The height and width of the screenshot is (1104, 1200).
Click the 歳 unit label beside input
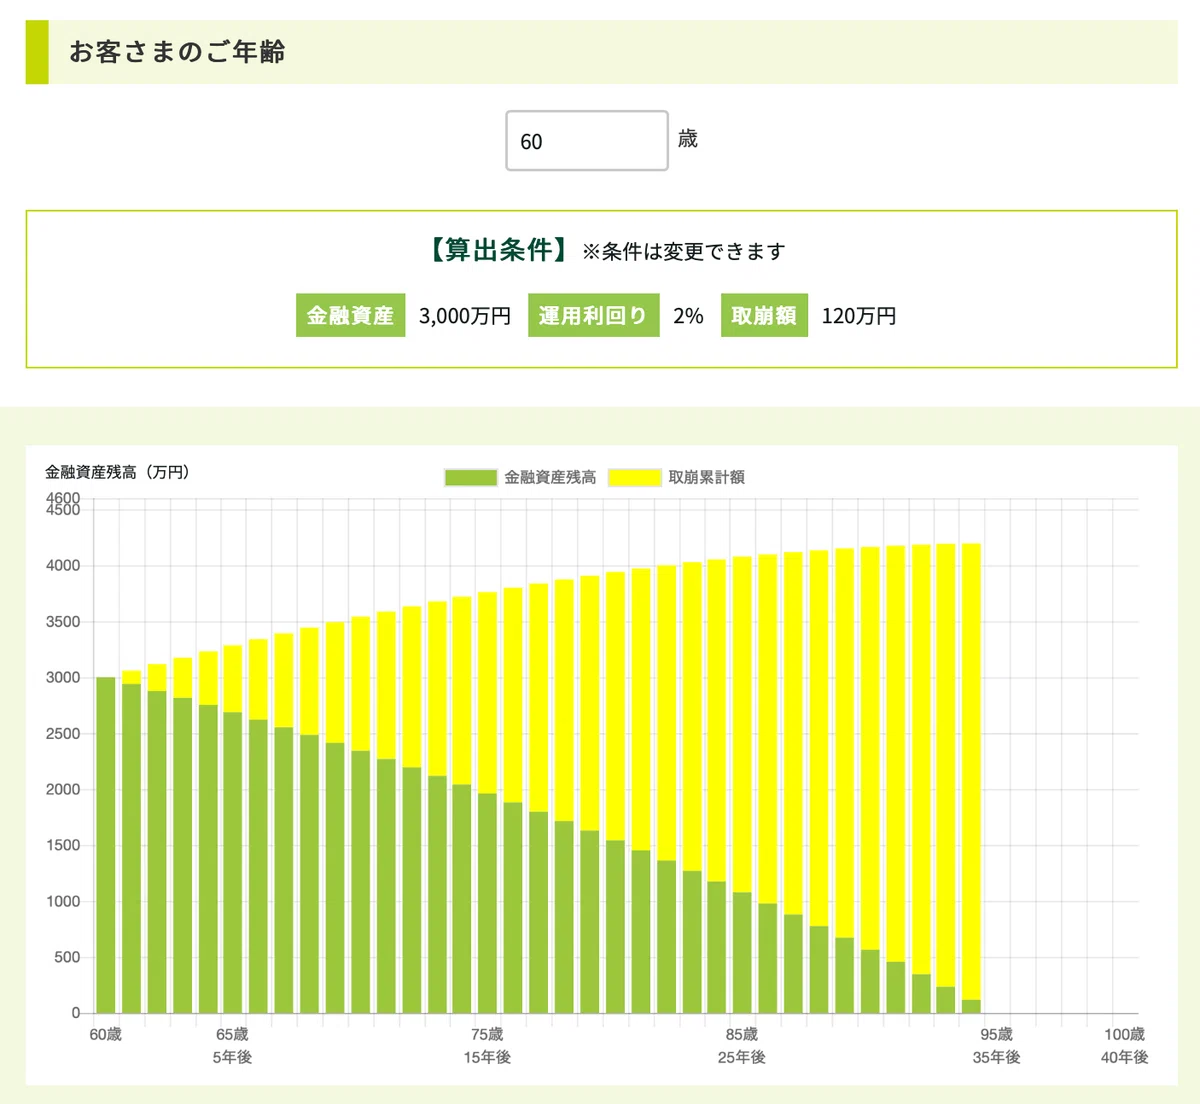point(688,139)
